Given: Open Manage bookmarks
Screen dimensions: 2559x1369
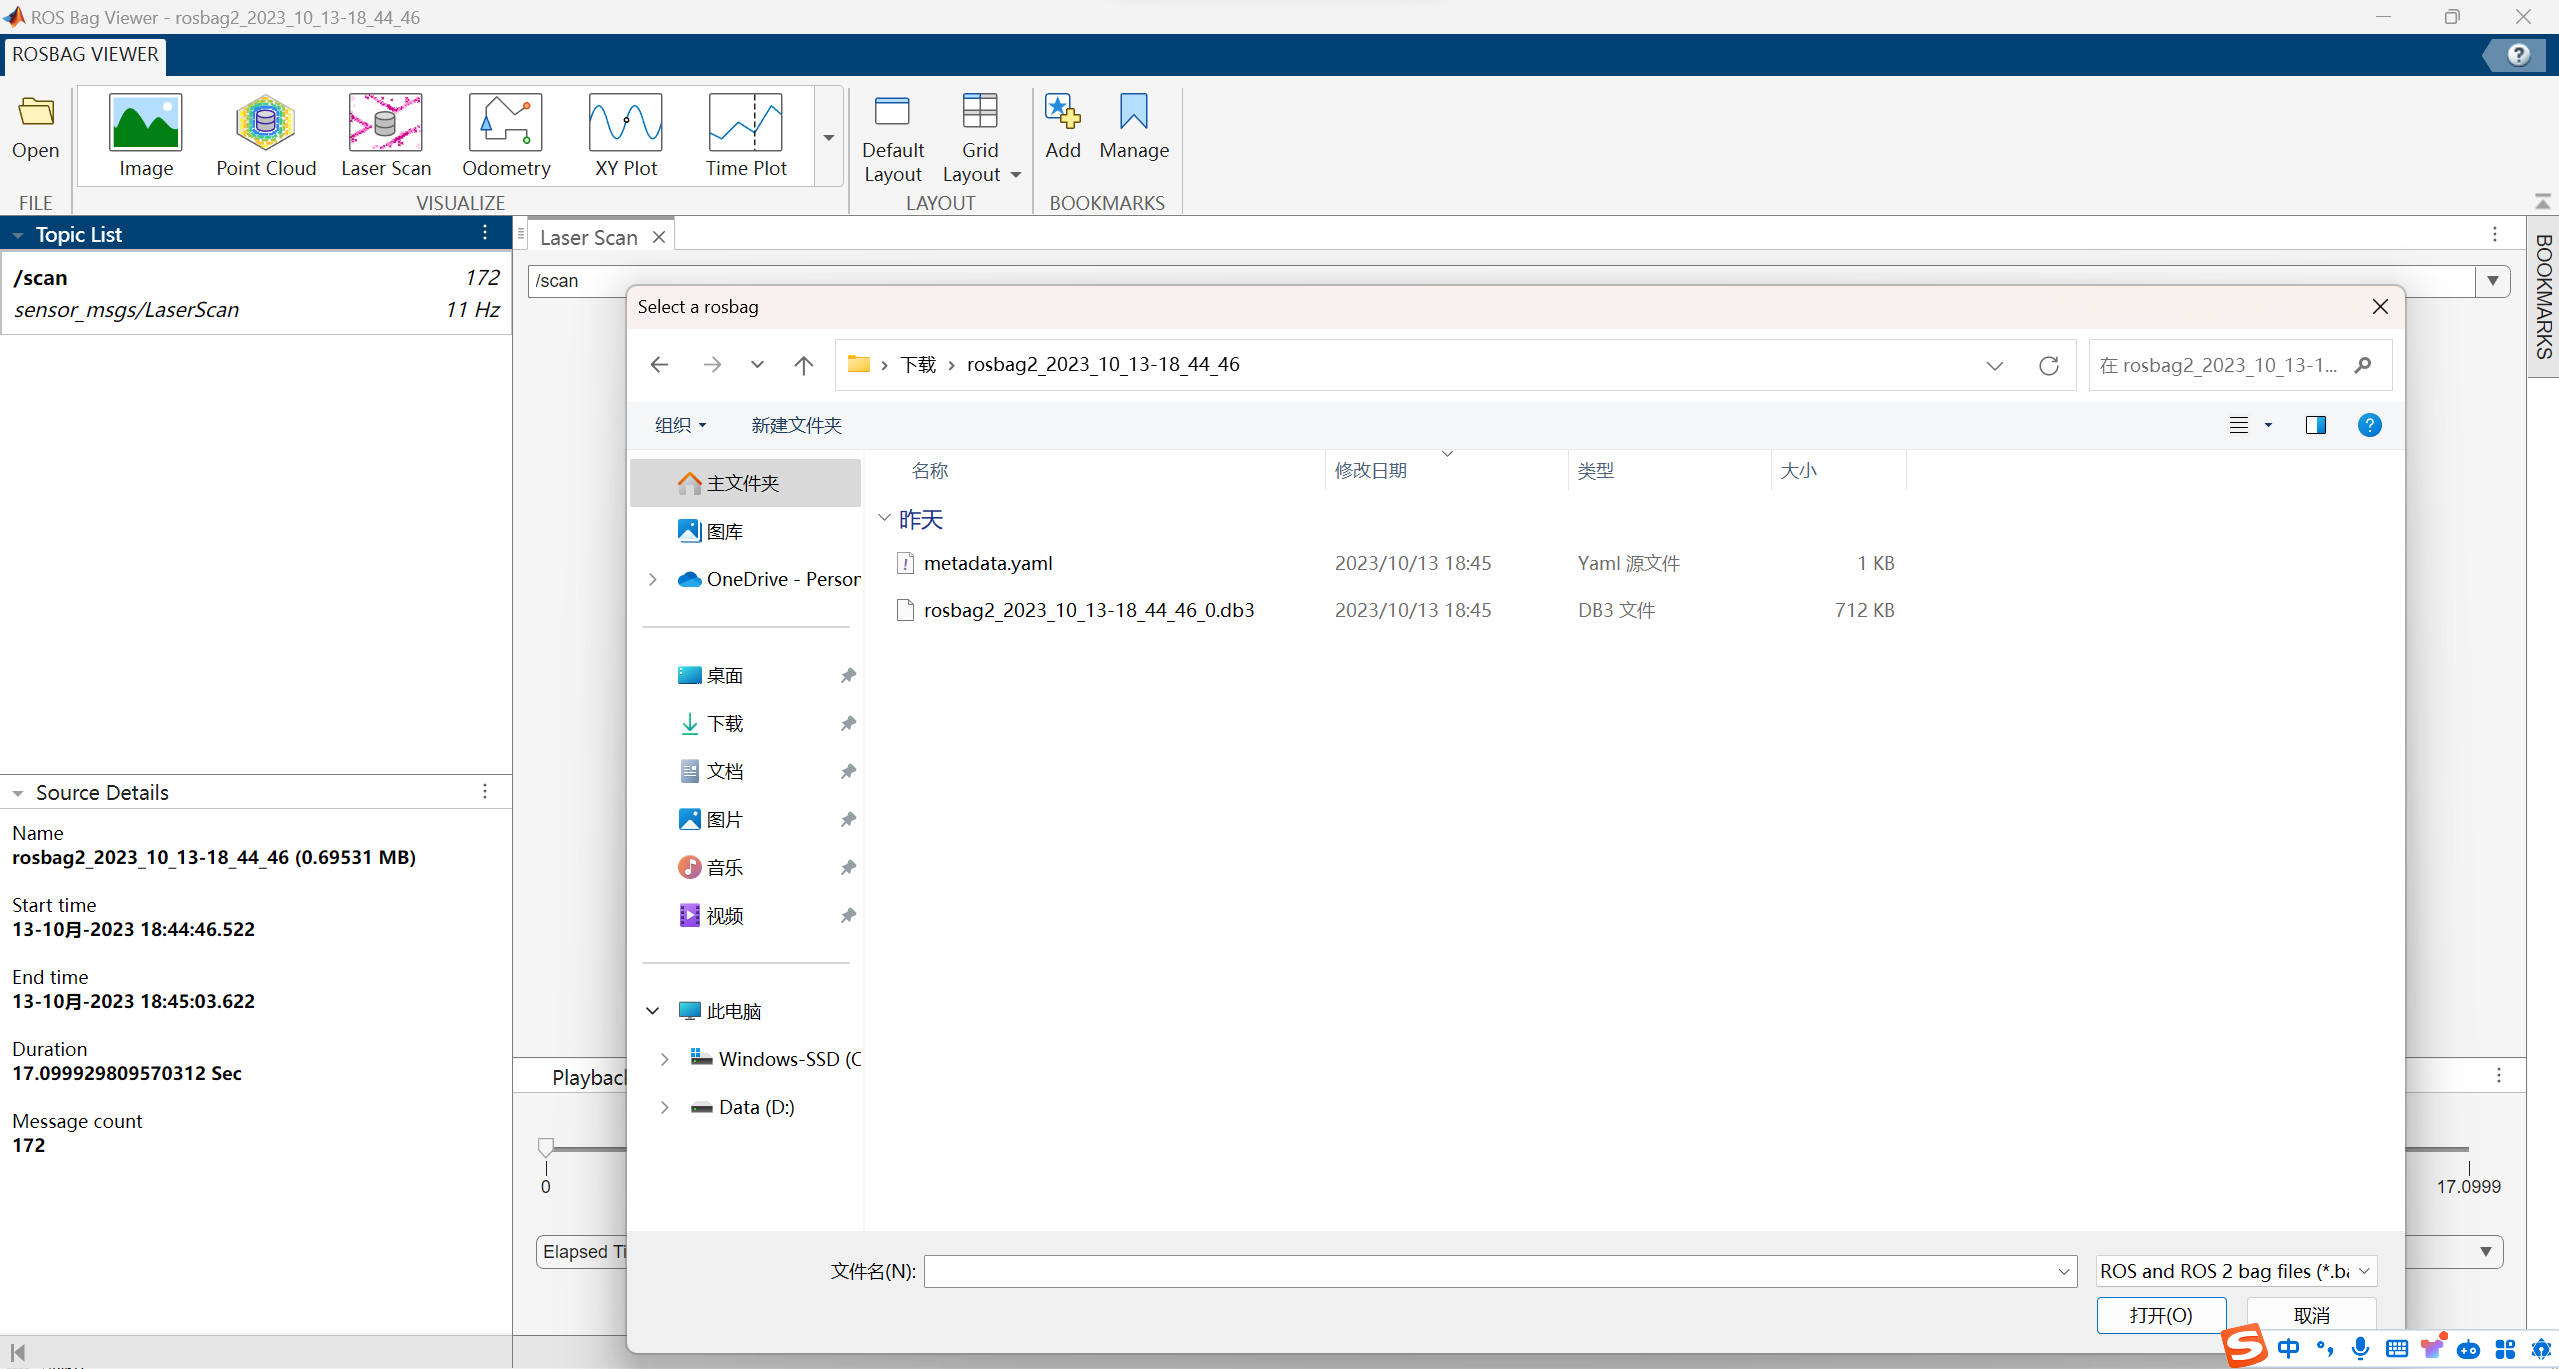Looking at the screenshot, I should click(x=1133, y=128).
